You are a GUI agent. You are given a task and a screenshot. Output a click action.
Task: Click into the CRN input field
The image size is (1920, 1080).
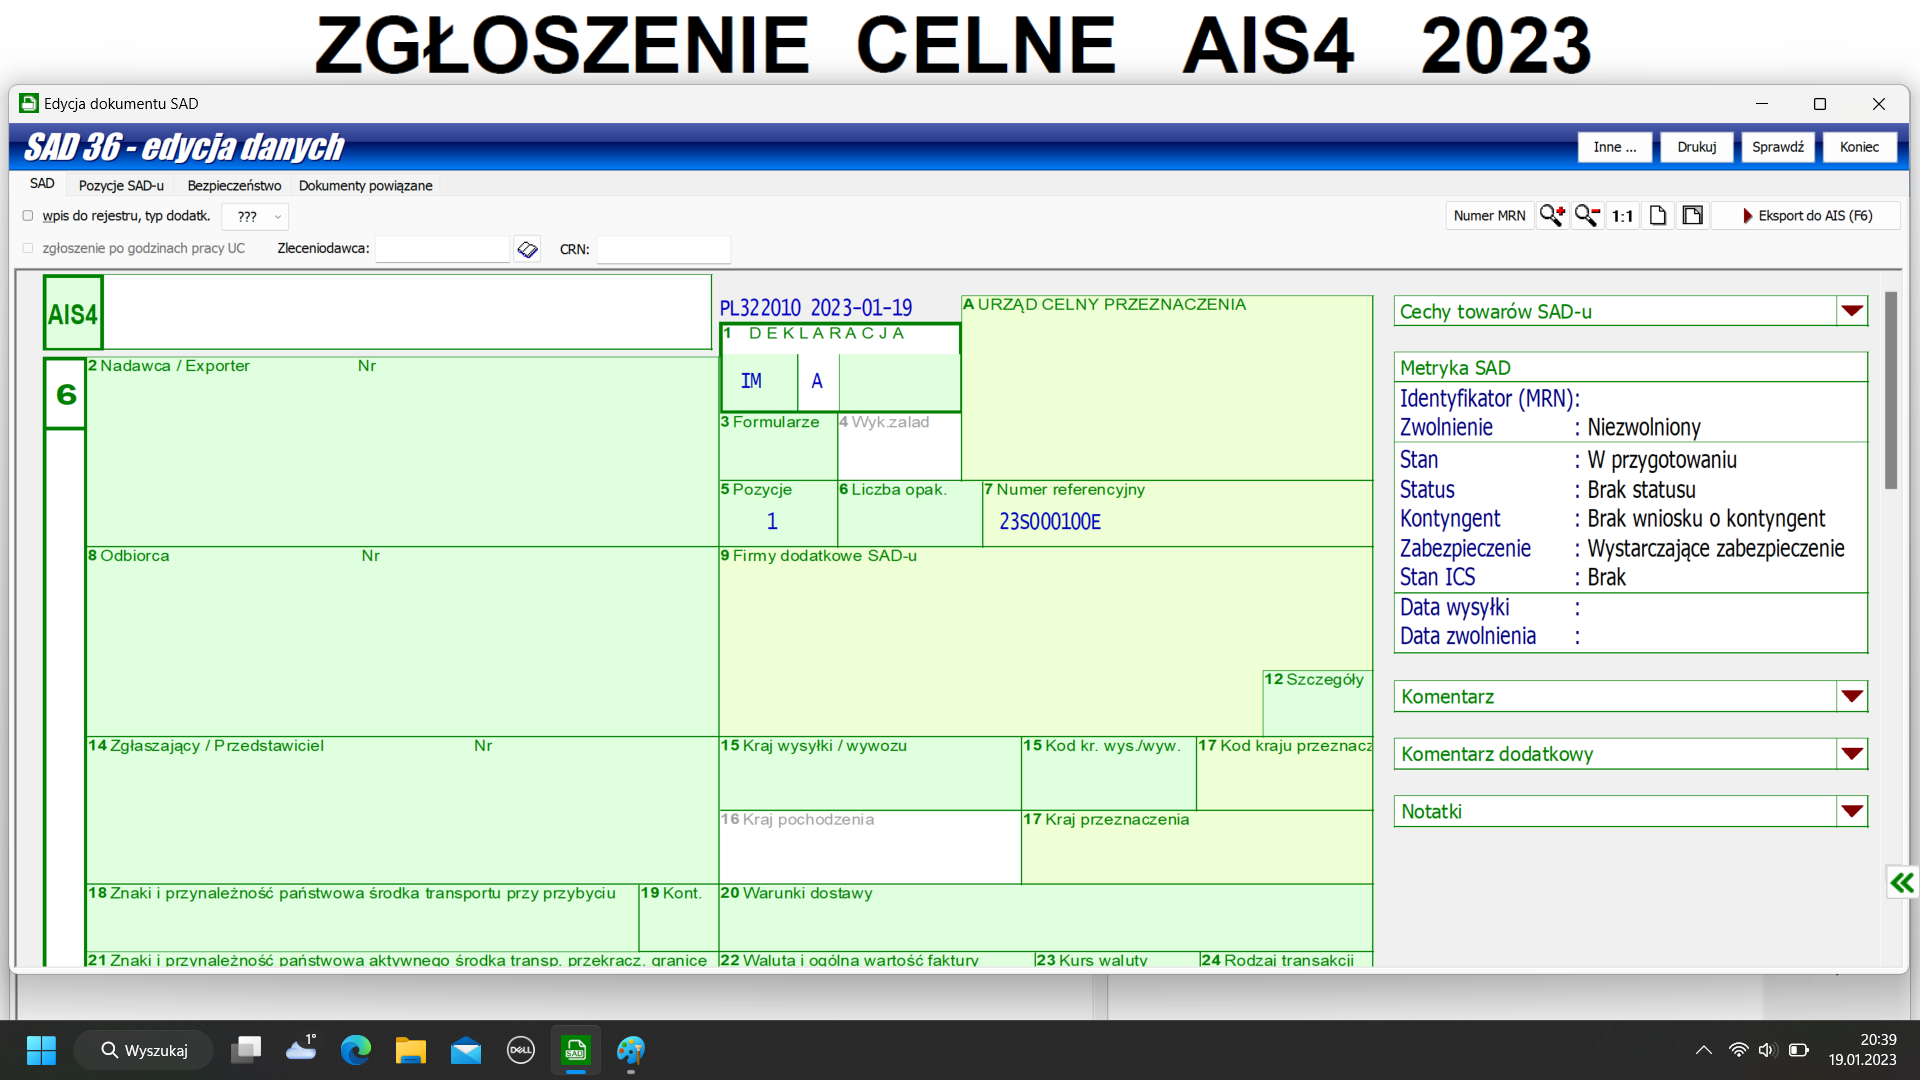tap(663, 249)
